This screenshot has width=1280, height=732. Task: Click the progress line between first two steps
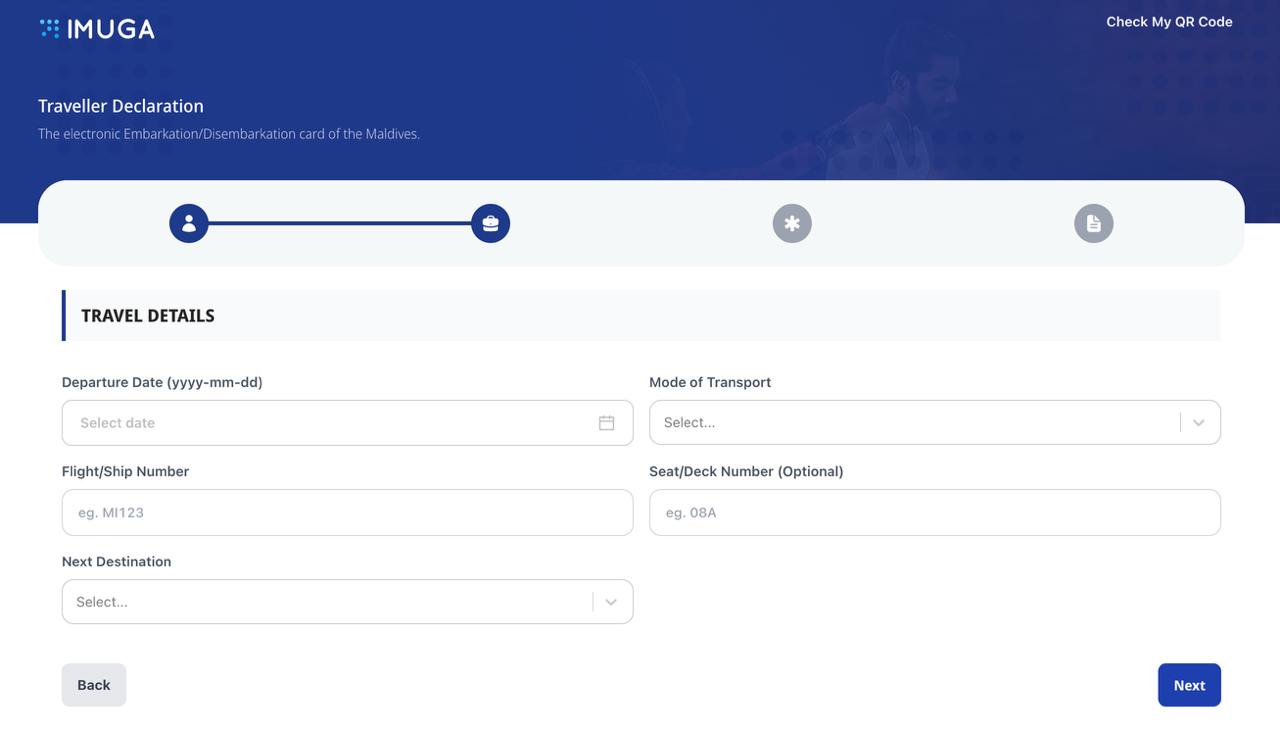(340, 223)
